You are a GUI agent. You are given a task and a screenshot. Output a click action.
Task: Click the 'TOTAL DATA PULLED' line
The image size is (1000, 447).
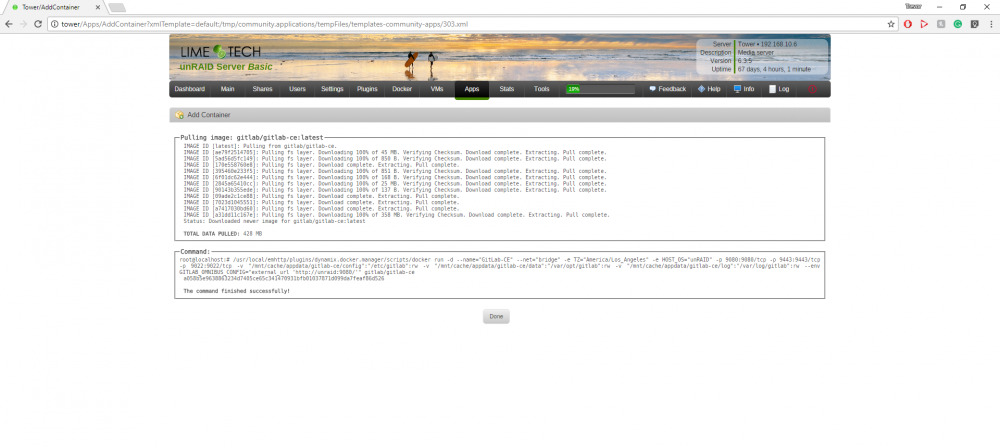pos(223,234)
